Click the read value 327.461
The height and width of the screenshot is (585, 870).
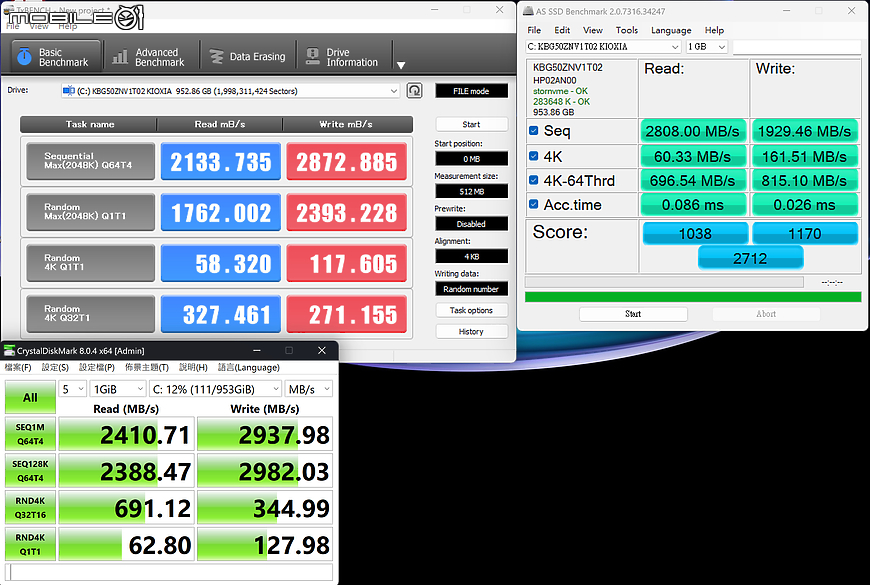point(221,314)
